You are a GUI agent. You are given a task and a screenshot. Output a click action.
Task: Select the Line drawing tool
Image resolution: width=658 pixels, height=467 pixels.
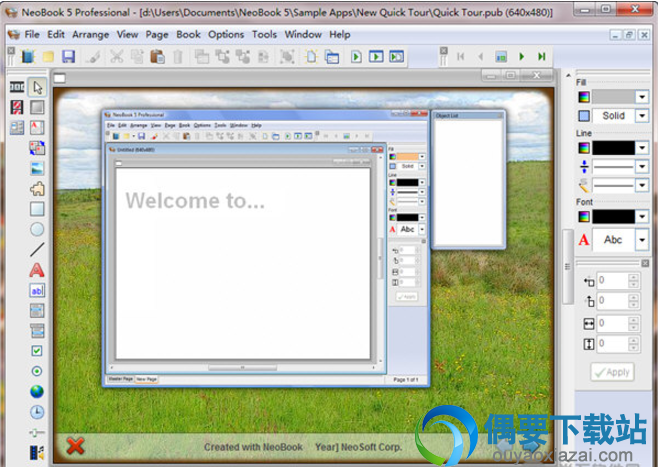pyautogui.click(x=37, y=249)
